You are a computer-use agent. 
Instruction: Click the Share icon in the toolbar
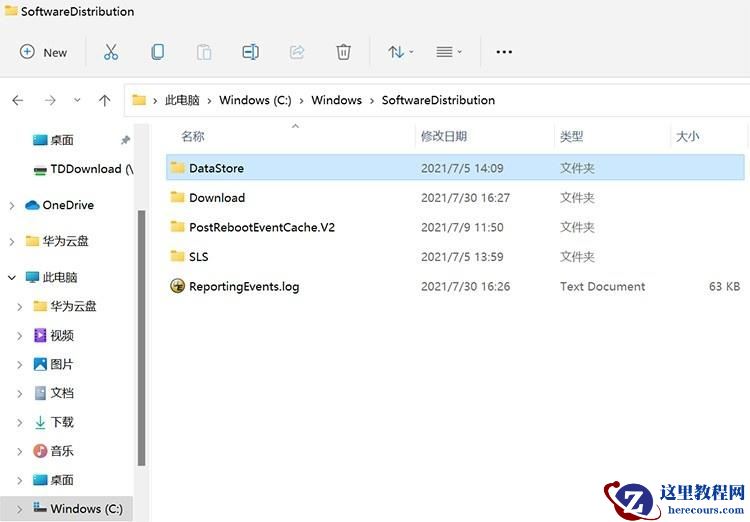coord(297,52)
